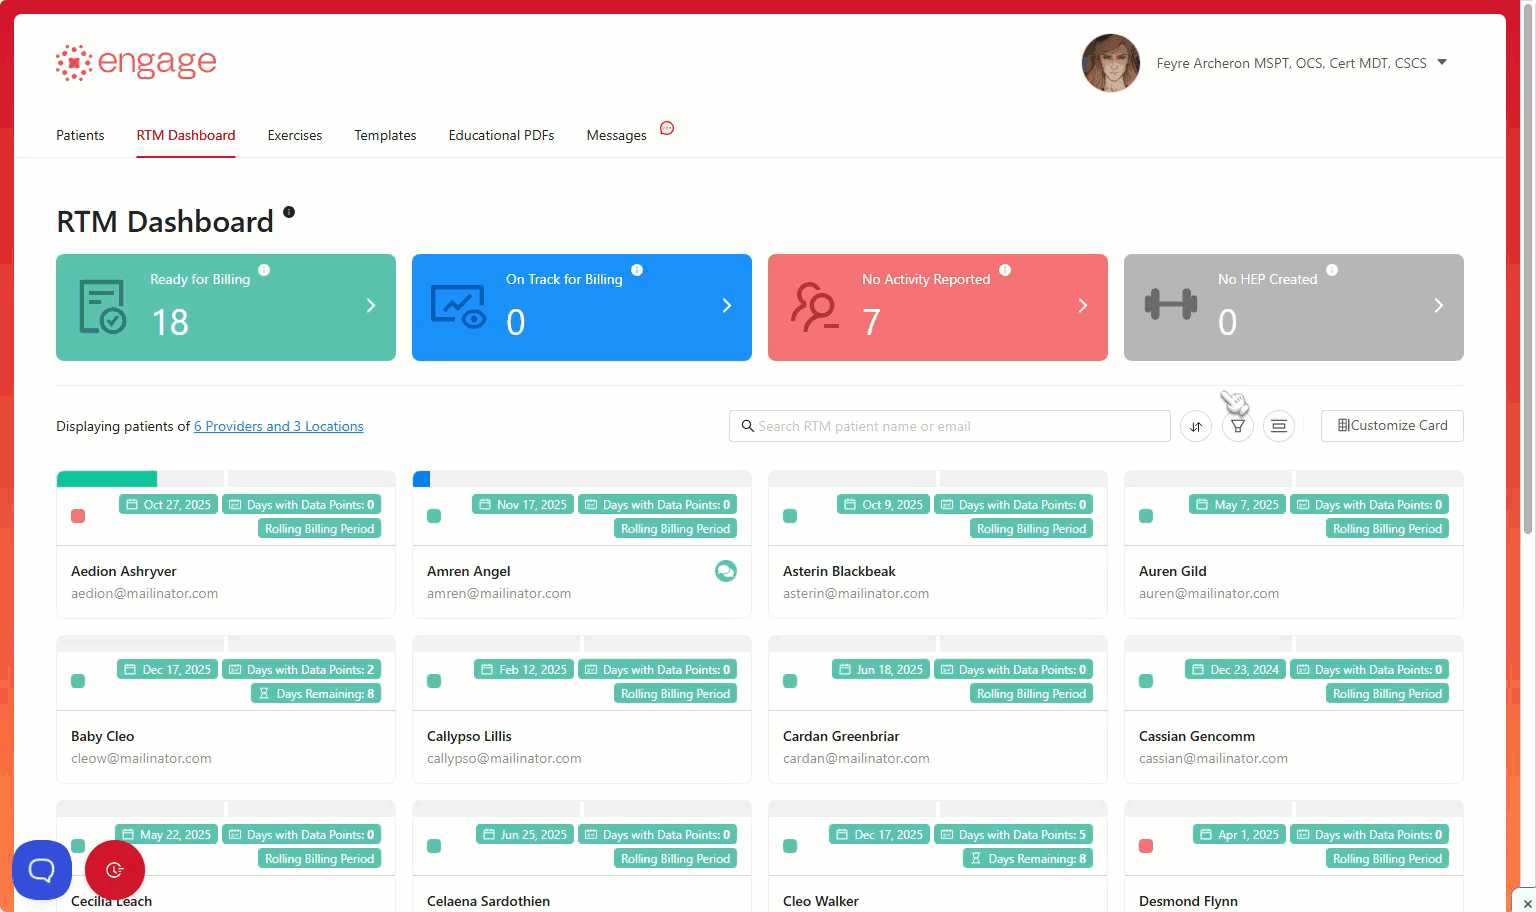
Task: Open Aedion Ashryver's patient card
Action: click(x=226, y=545)
